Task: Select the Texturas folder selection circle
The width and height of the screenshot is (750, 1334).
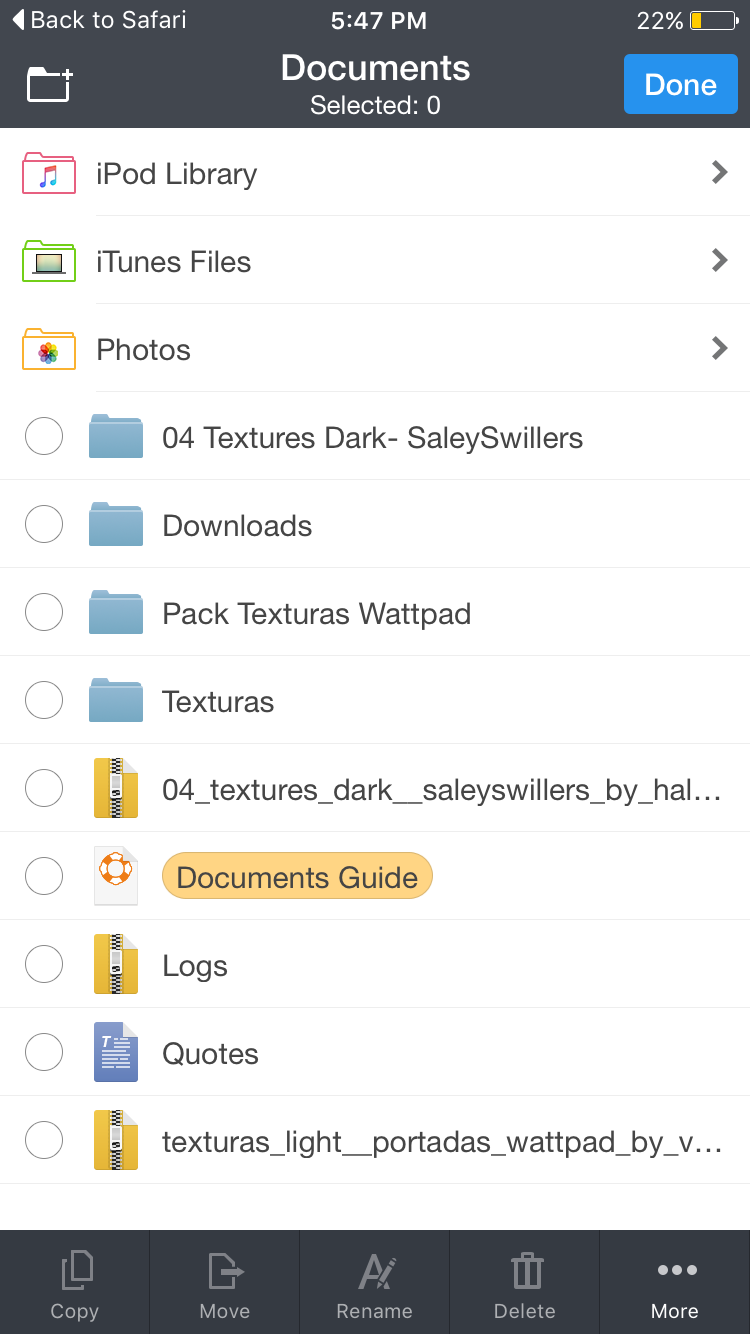Action: 44,700
